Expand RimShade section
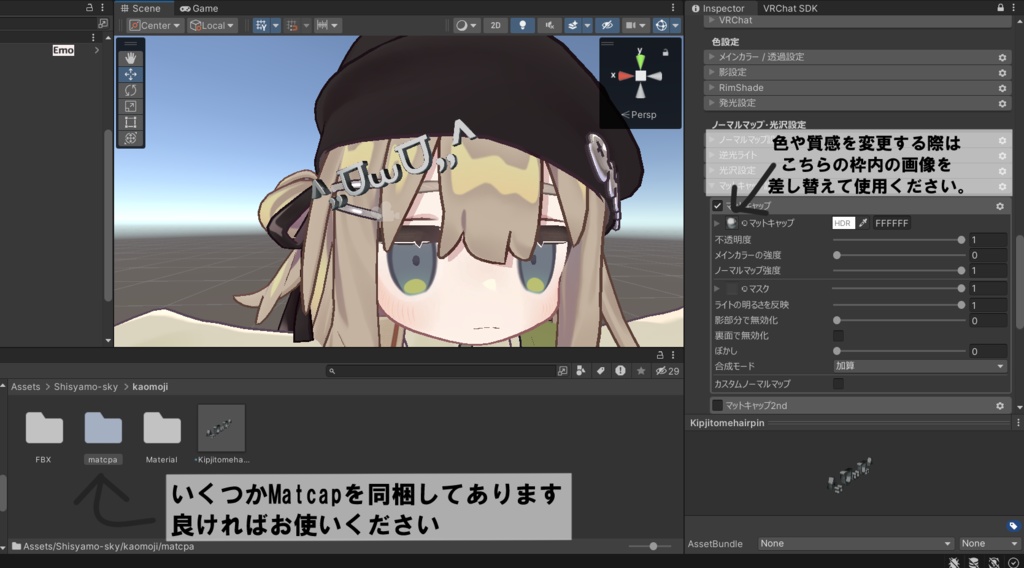 click(712, 87)
